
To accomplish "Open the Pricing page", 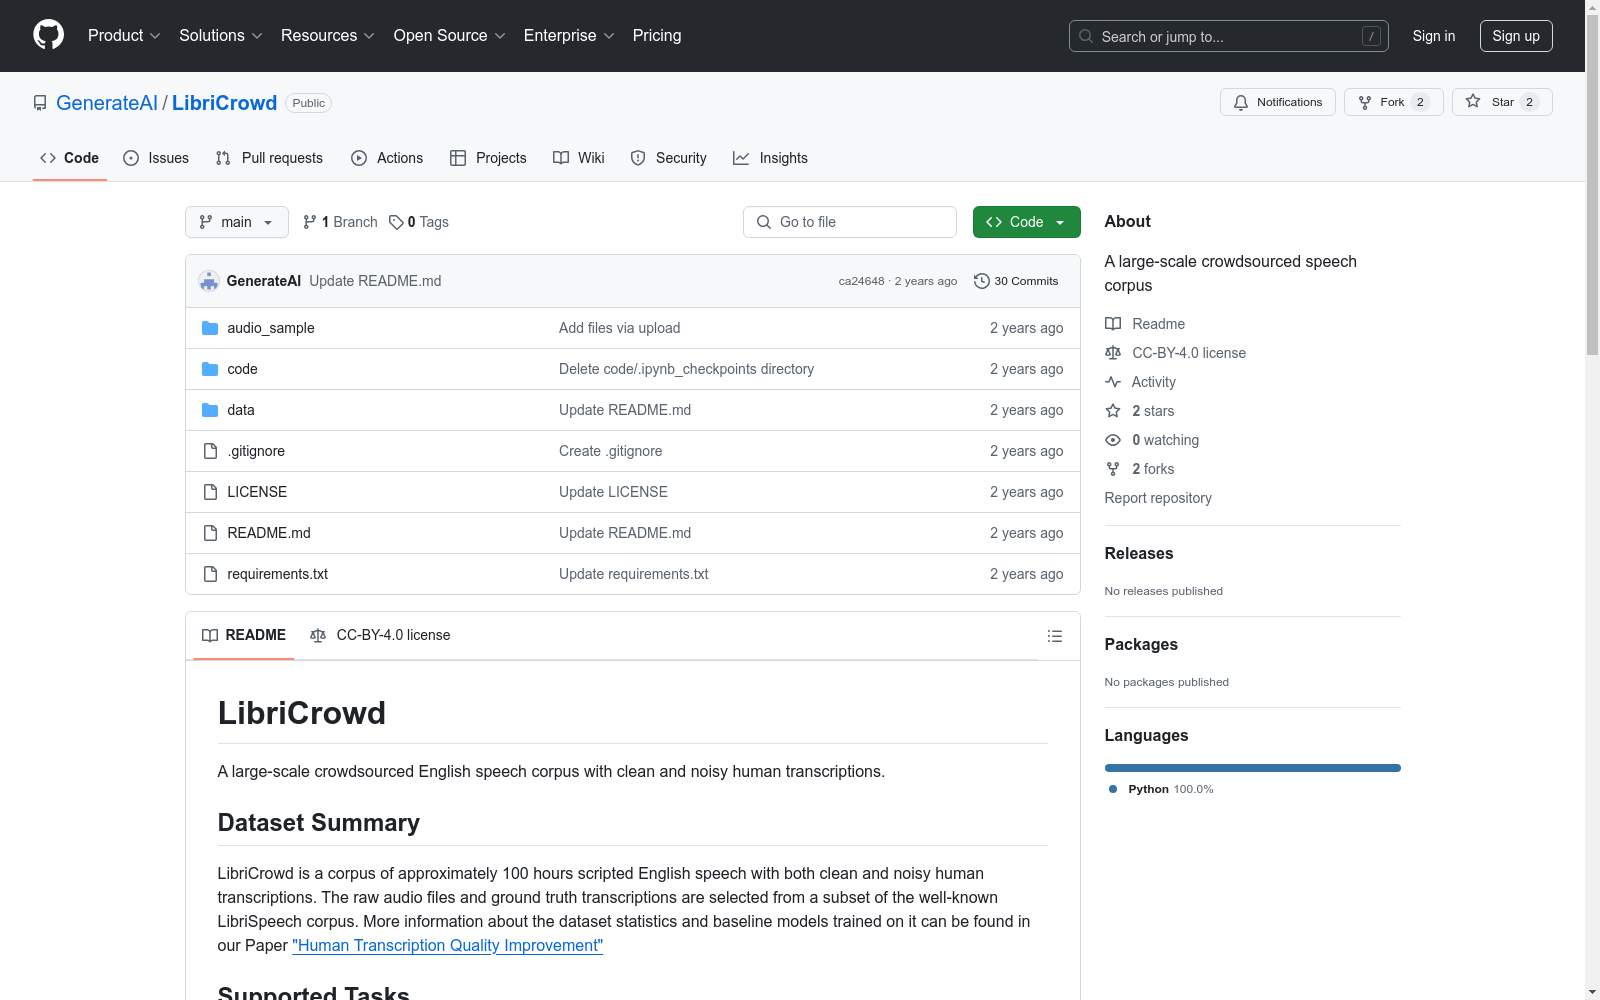I will (x=657, y=35).
